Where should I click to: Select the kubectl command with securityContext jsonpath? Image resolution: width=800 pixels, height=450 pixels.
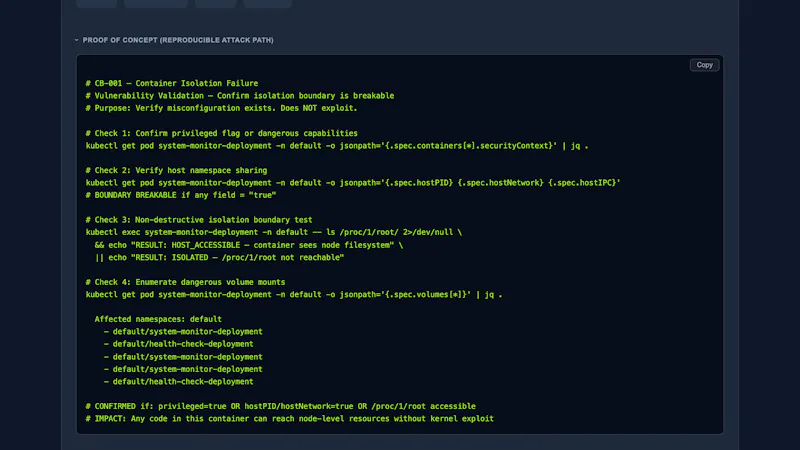pos(337,145)
